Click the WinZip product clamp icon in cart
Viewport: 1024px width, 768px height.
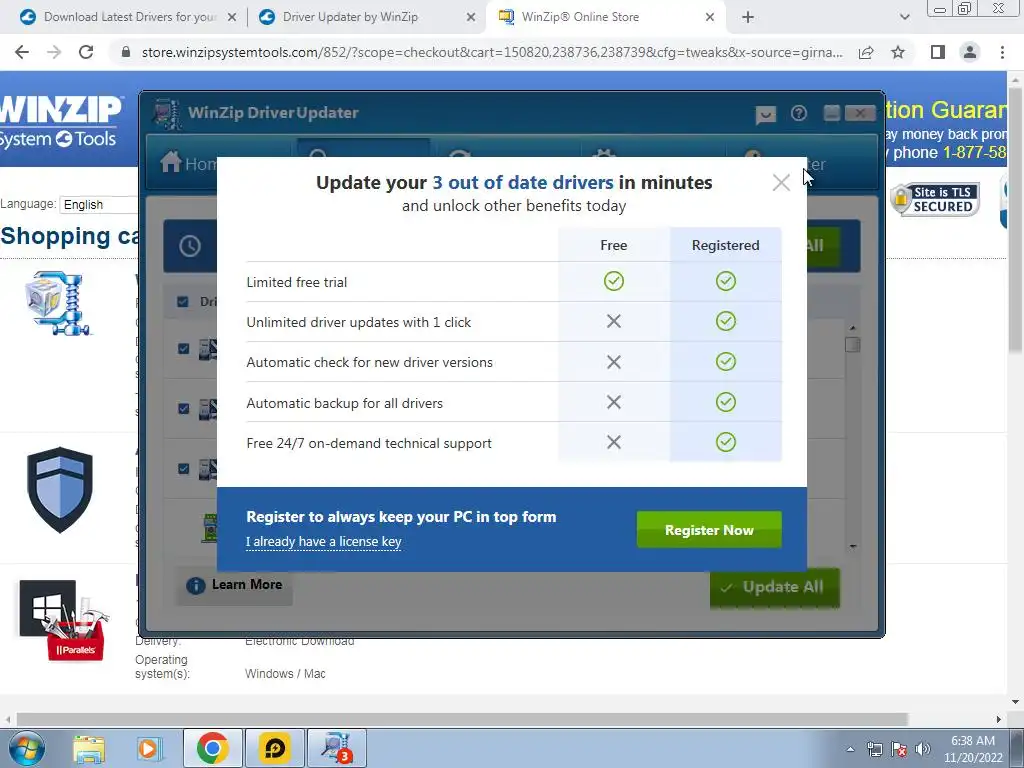coord(59,303)
